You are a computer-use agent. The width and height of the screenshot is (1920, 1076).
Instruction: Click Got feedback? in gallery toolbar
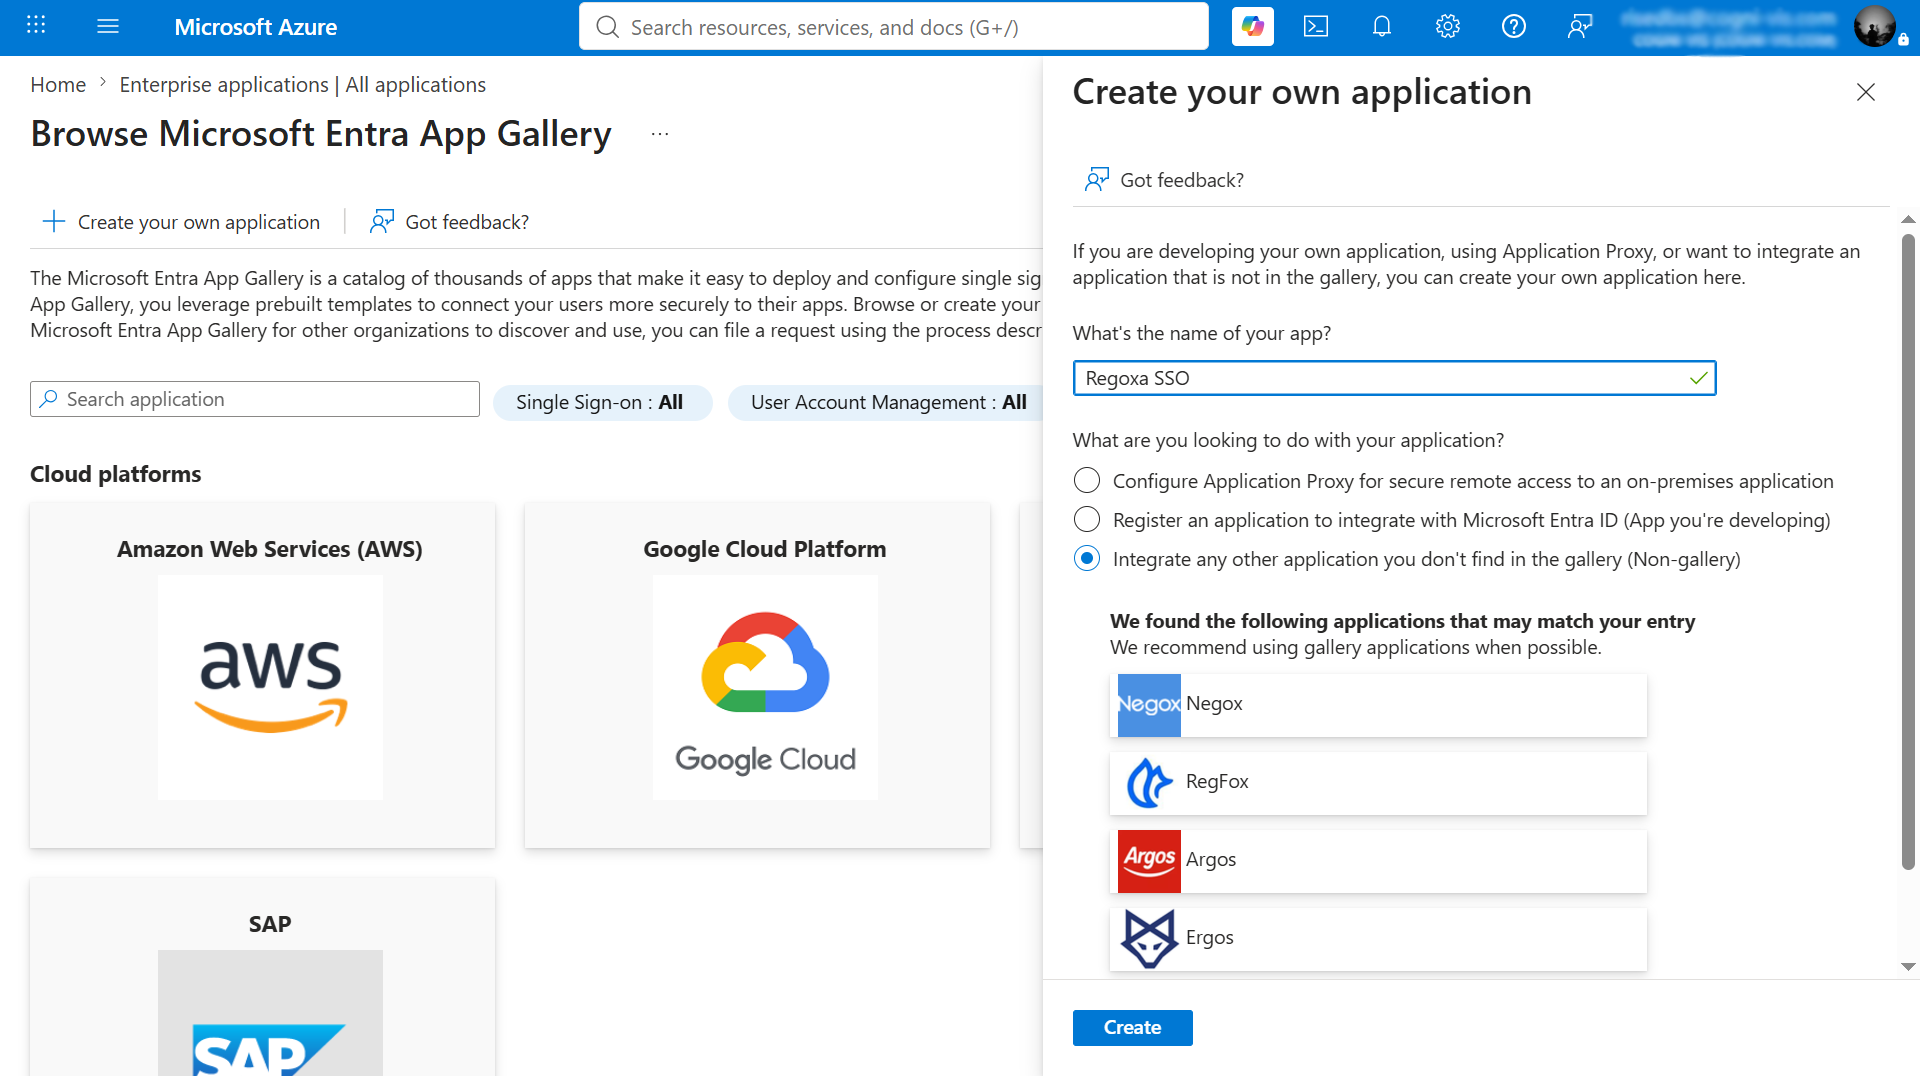click(449, 221)
